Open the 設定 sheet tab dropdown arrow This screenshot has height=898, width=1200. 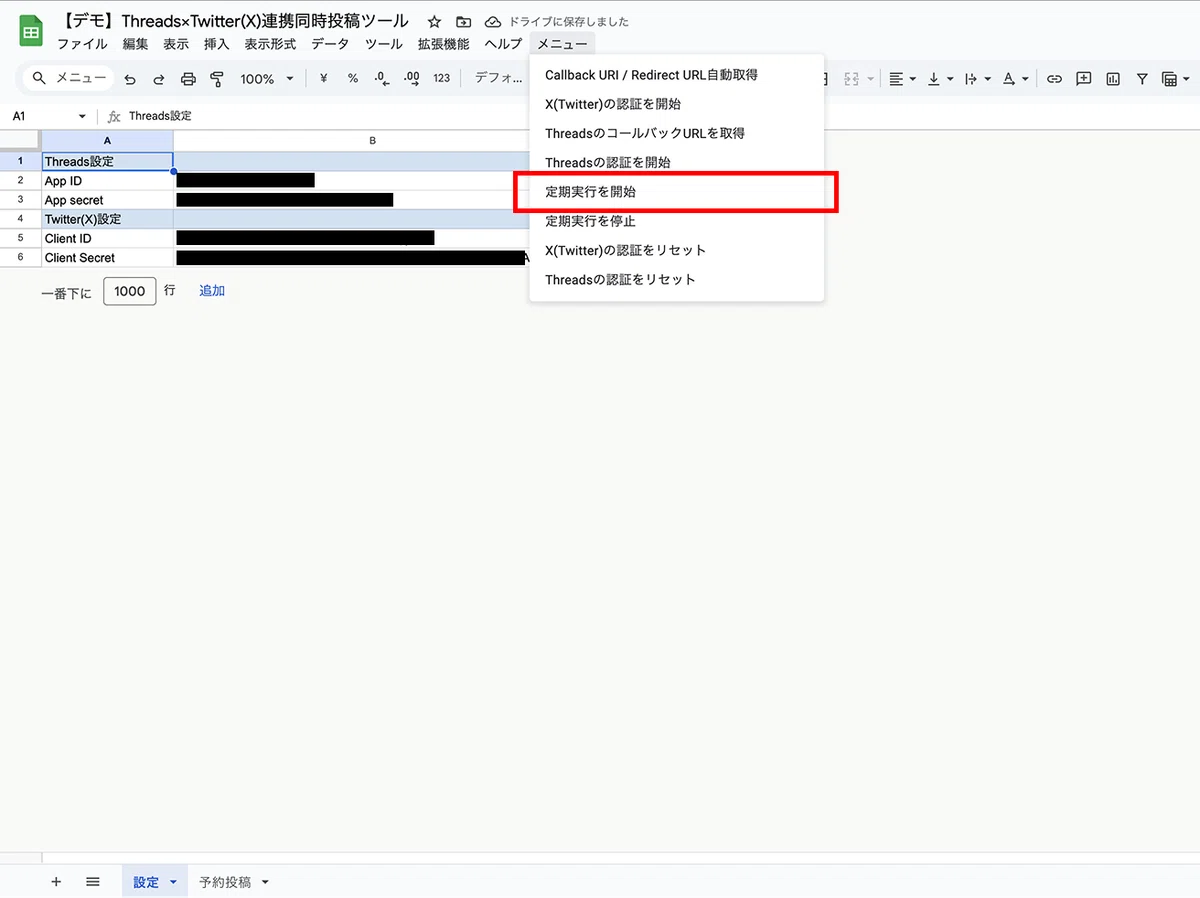pos(173,883)
